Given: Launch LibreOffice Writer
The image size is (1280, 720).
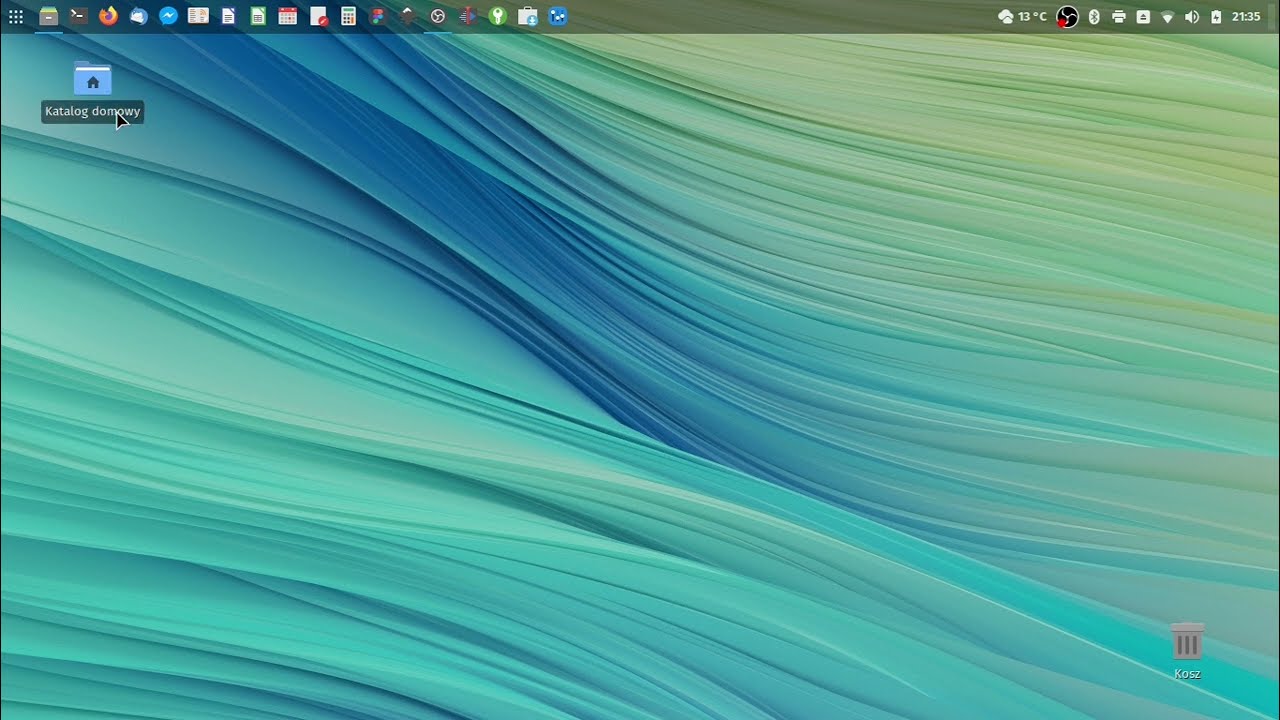Looking at the screenshot, I should [x=228, y=16].
